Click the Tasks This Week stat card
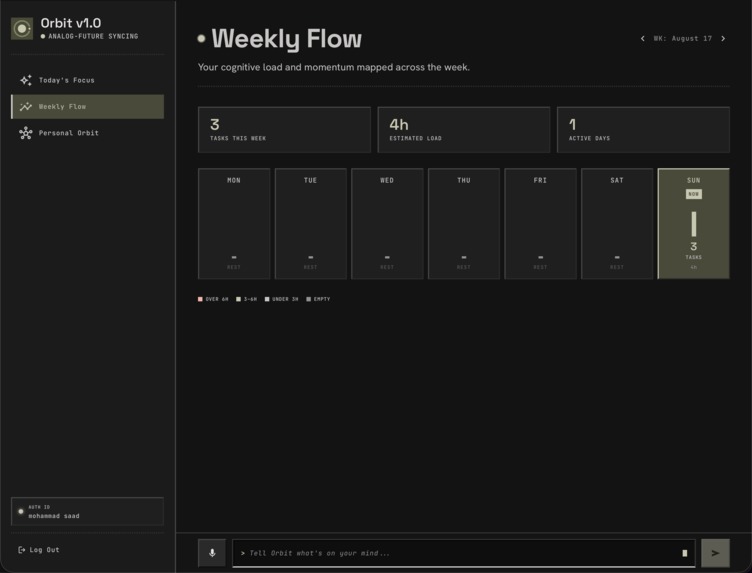752x573 pixels. click(x=284, y=130)
